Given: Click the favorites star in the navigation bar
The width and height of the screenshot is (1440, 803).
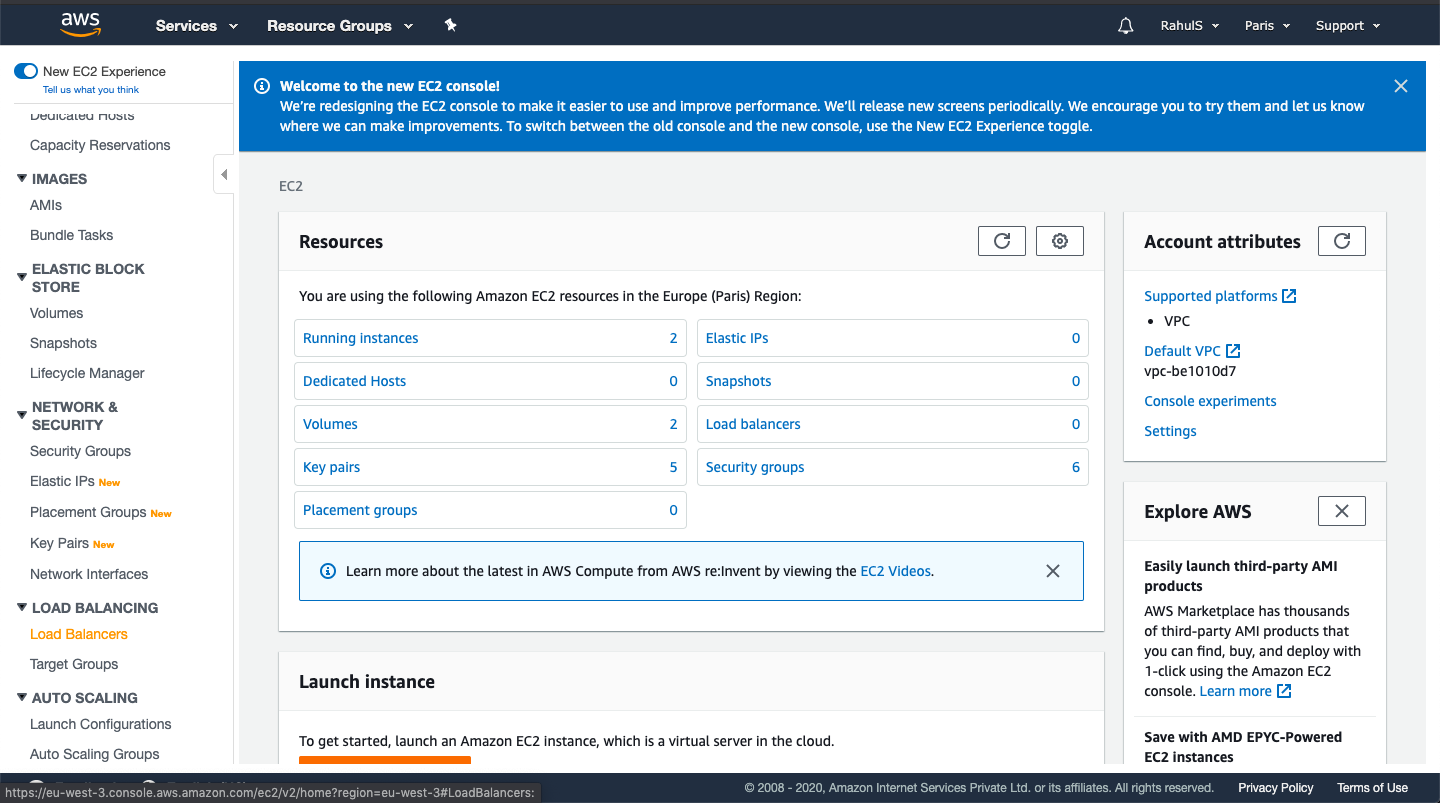Looking at the screenshot, I should [450, 25].
